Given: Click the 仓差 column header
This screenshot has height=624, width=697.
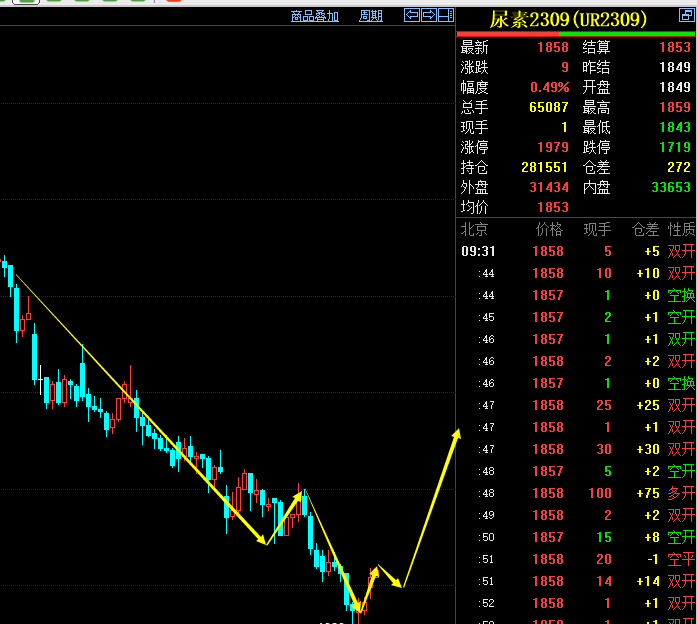Looking at the screenshot, I should pyautogui.click(x=646, y=230).
